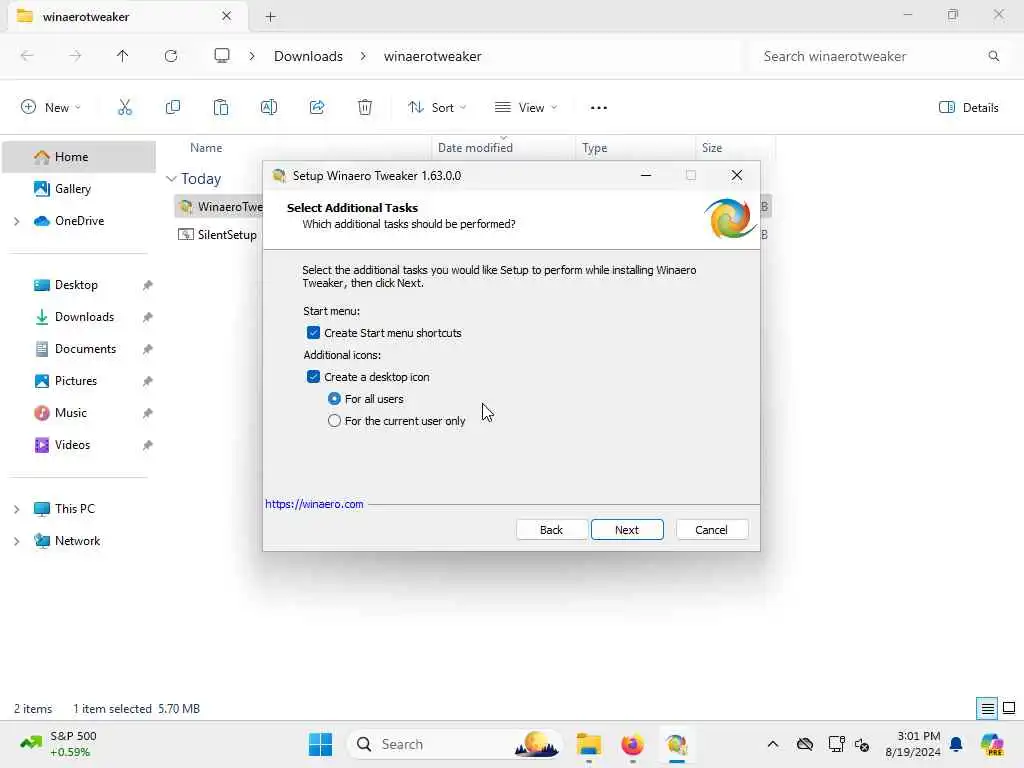Open the Sort dropdown menu
This screenshot has width=1024, height=768.
(437, 108)
